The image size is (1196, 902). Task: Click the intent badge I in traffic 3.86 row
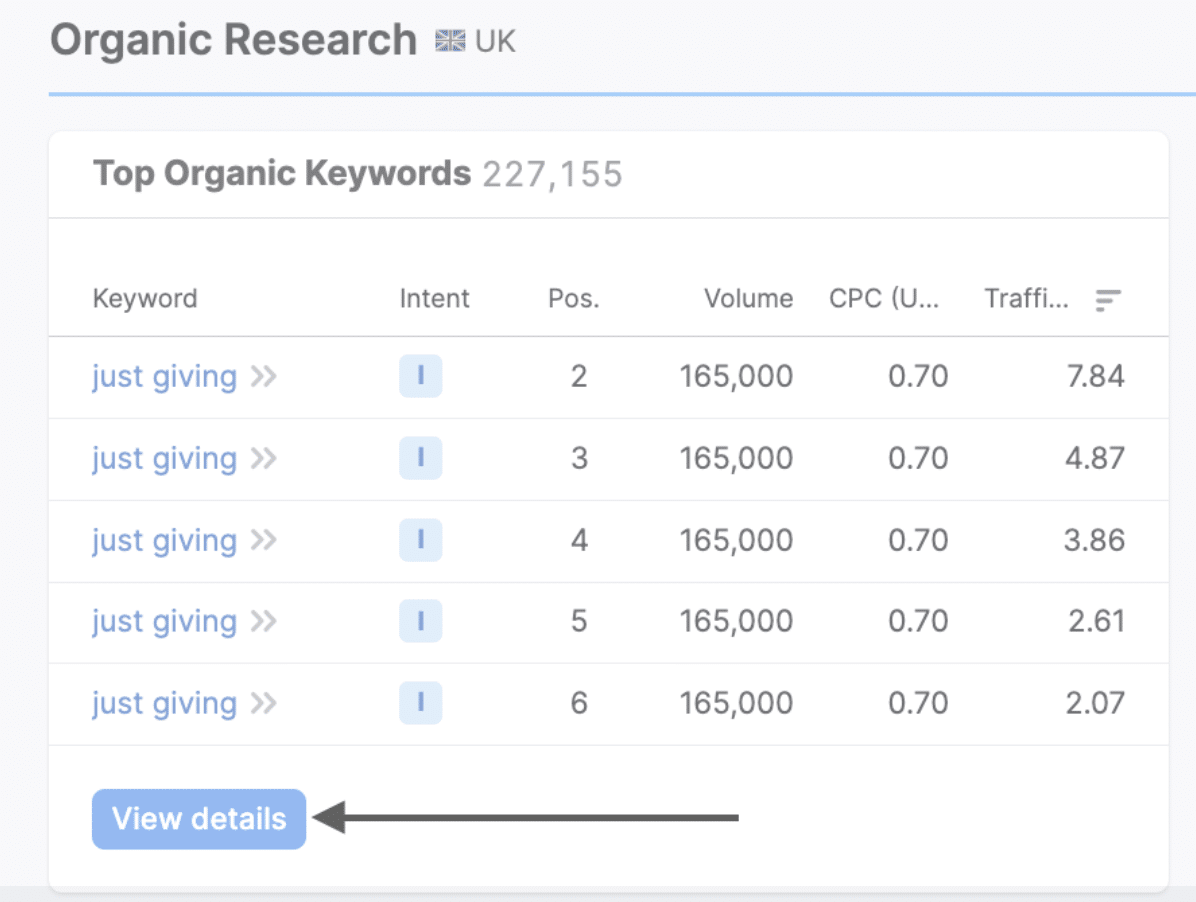point(420,540)
